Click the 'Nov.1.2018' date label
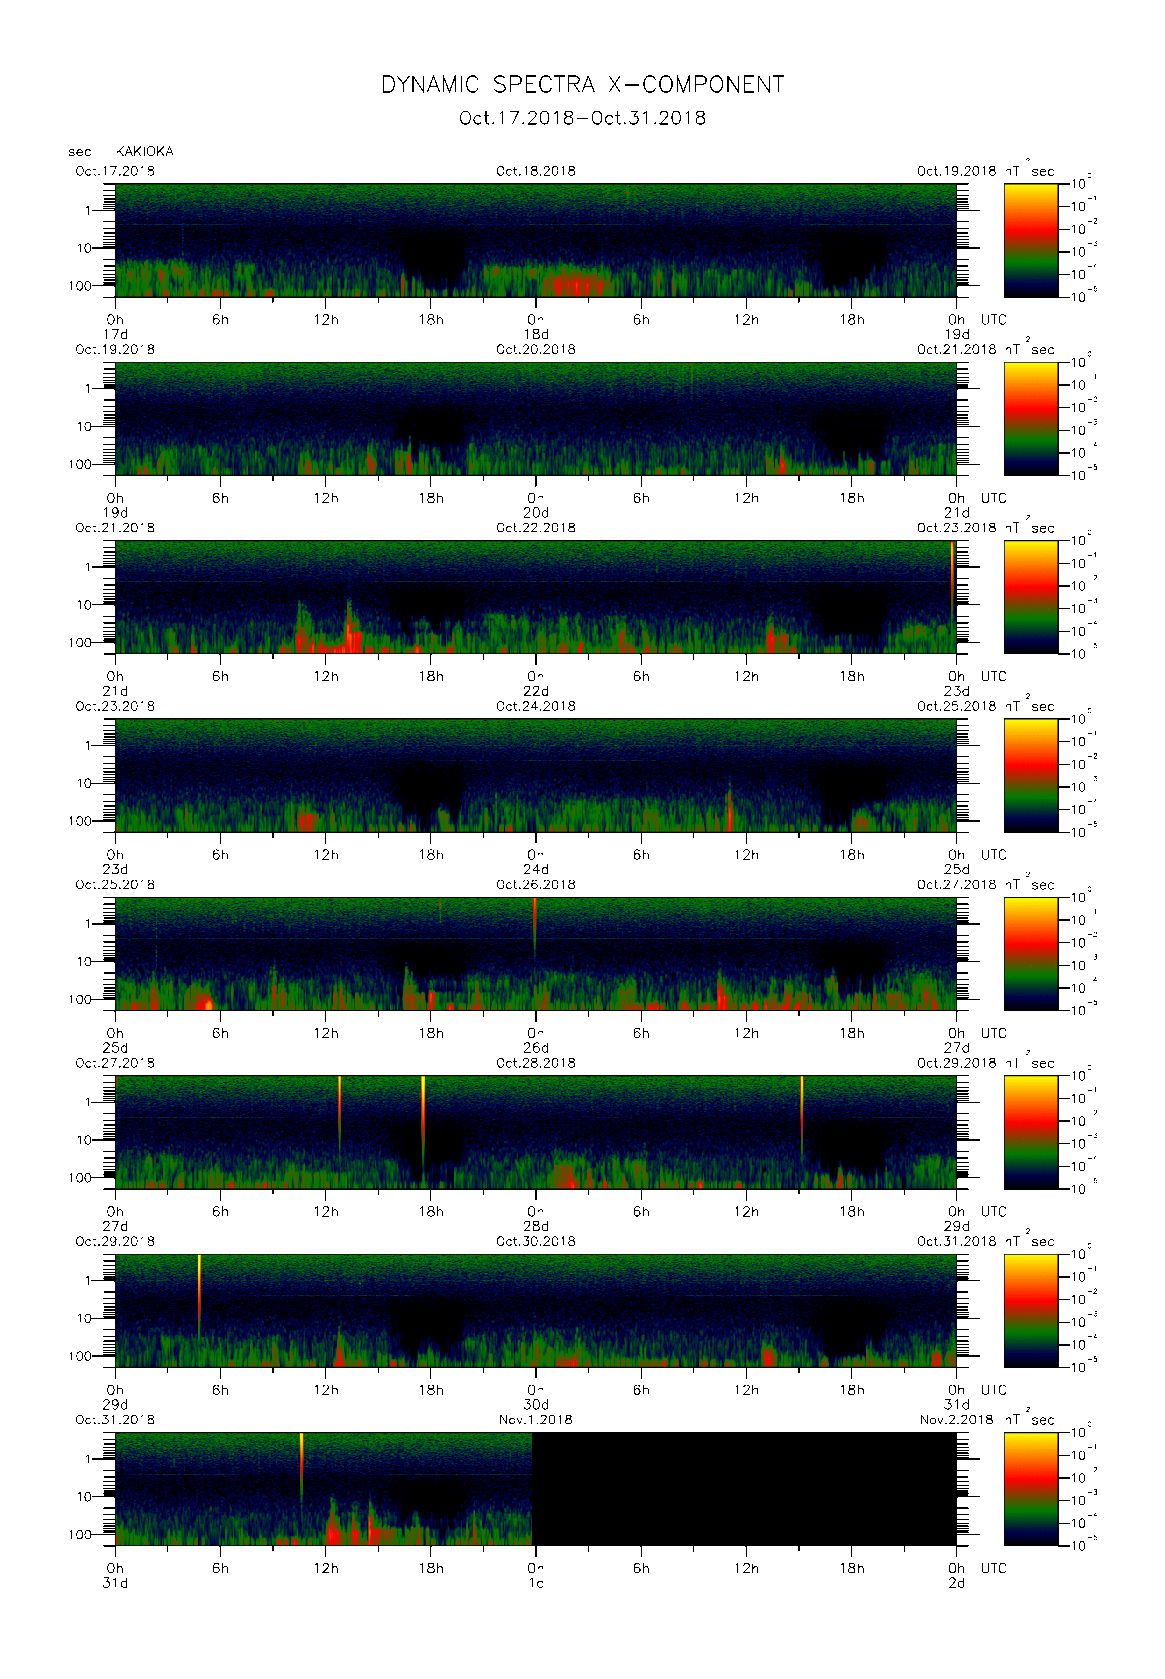 point(536,1420)
